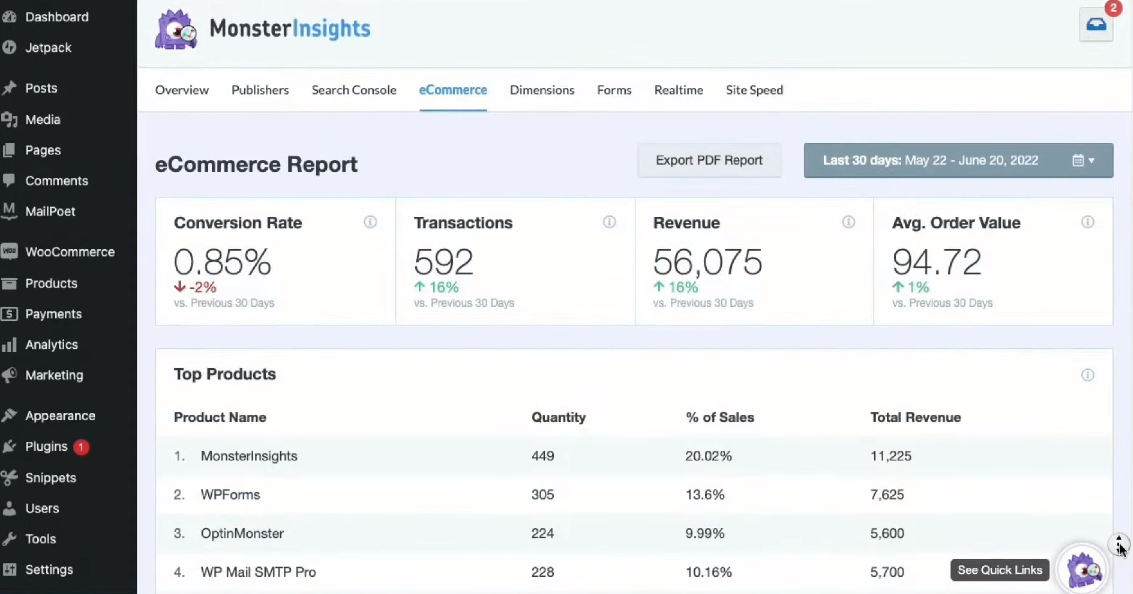Go to the Realtime tab
The width and height of the screenshot is (1133, 594).
(678, 90)
